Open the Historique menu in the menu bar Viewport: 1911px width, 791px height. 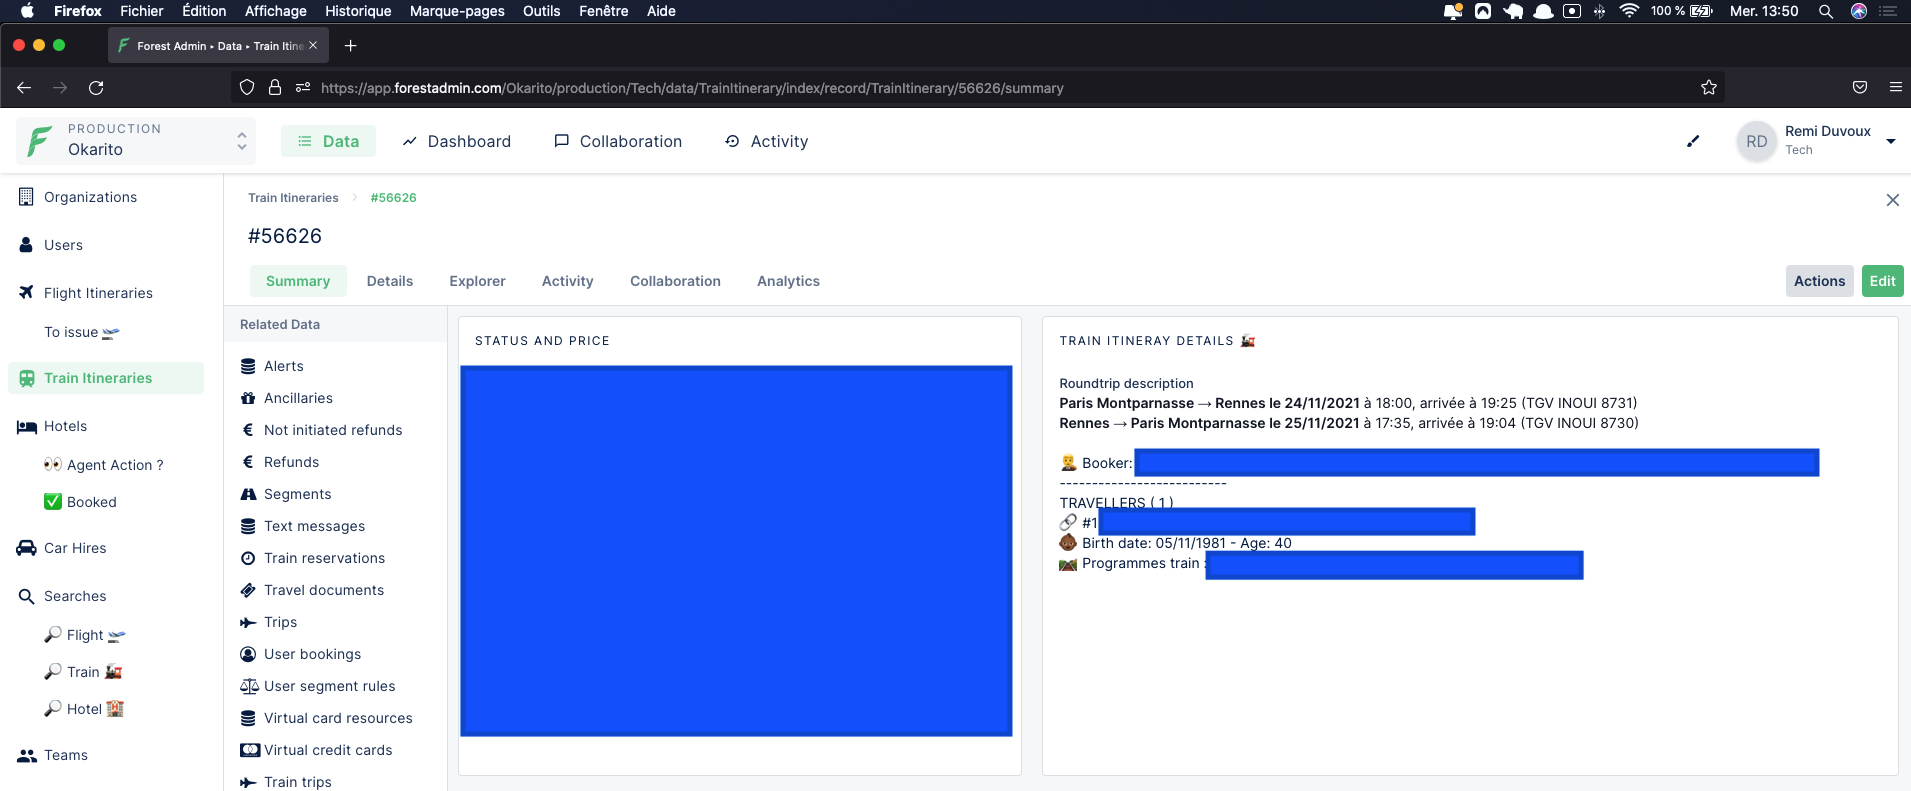click(x=358, y=11)
